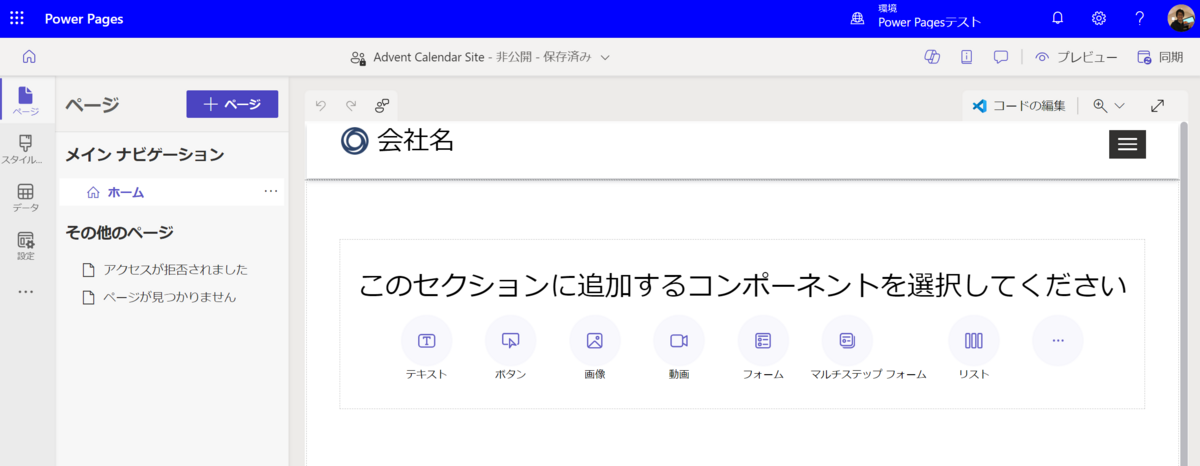Undo last change
The height and width of the screenshot is (466, 1200).
pyautogui.click(x=320, y=105)
